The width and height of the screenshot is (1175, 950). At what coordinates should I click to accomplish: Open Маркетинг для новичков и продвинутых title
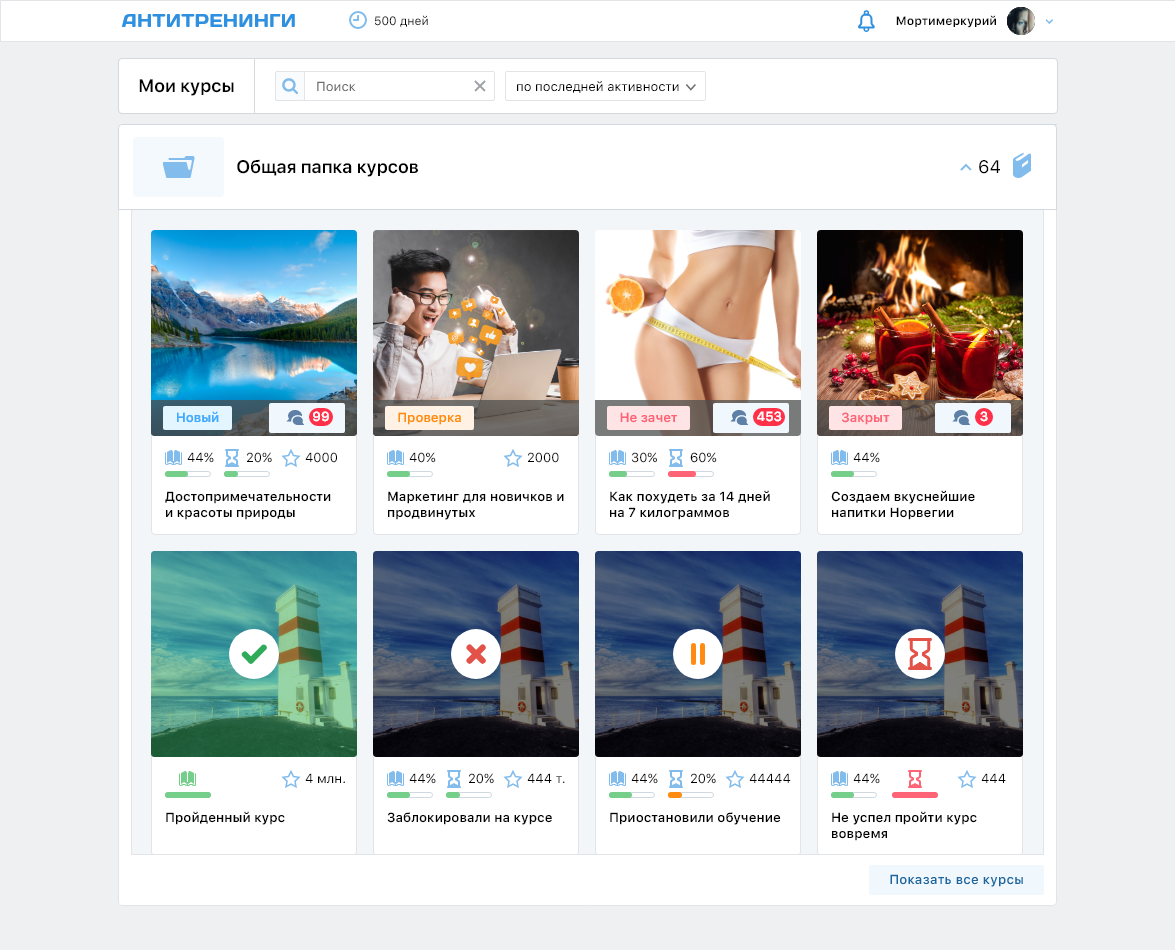(476, 504)
